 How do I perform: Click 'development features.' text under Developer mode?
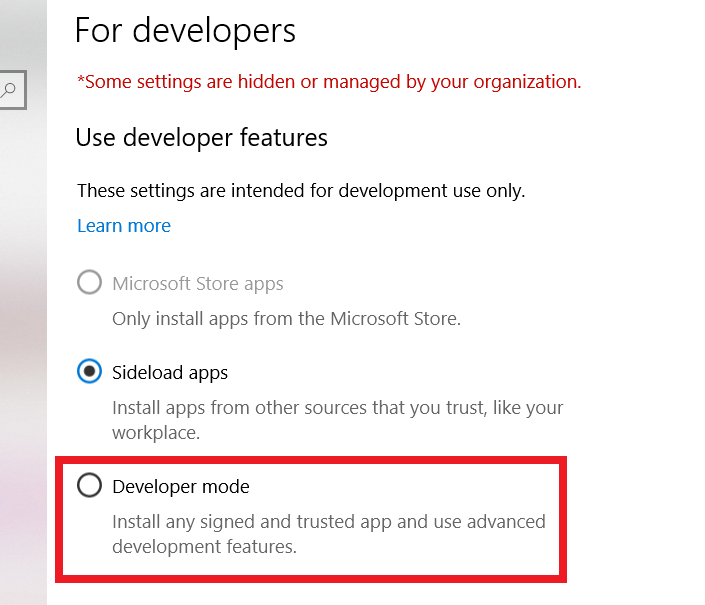point(205,547)
